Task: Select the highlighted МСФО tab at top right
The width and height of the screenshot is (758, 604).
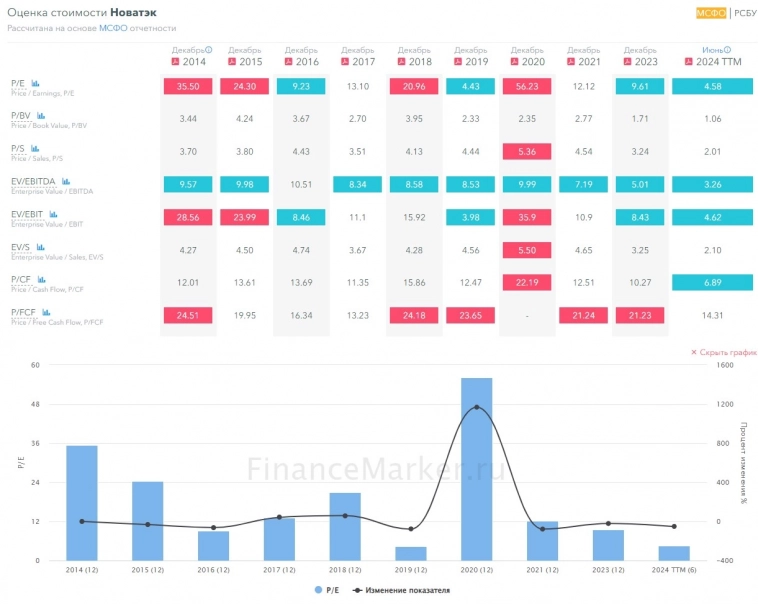Action: pos(710,13)
